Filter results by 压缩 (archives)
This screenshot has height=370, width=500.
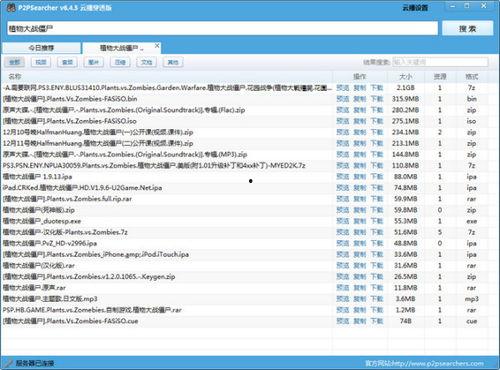[120, 62]
